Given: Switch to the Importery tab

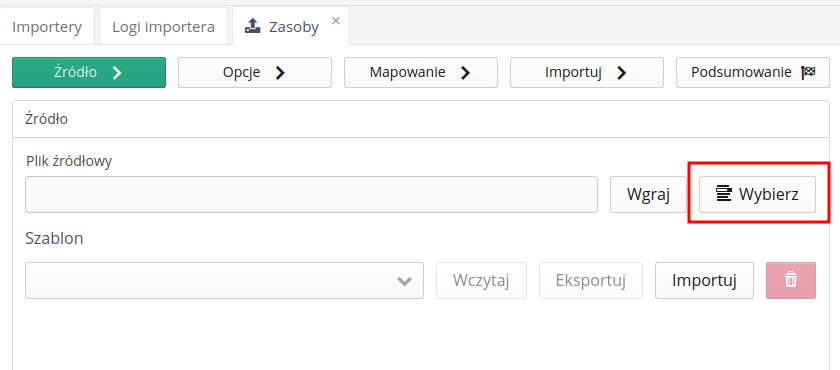Looking at the screenshot, I should (47, 26).
